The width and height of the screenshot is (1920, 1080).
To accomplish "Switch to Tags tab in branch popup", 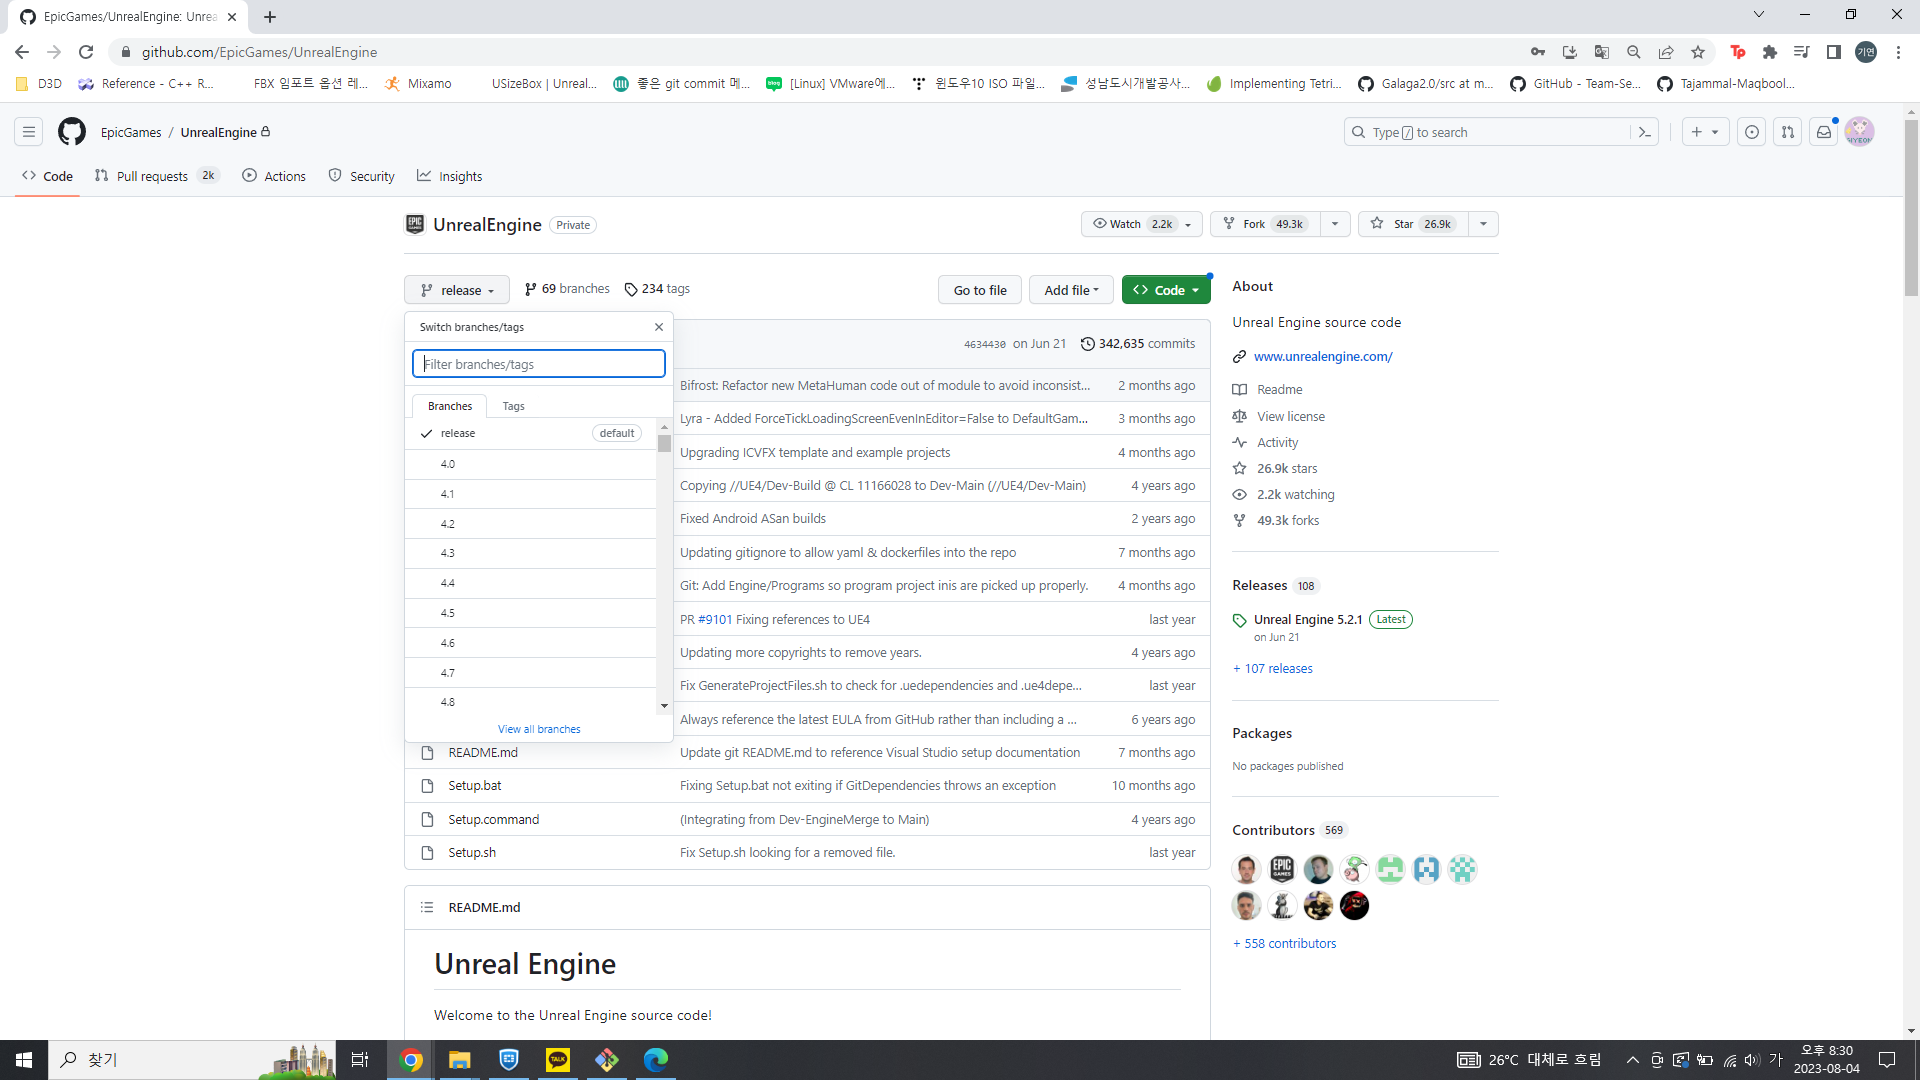I will coord(513,406).
